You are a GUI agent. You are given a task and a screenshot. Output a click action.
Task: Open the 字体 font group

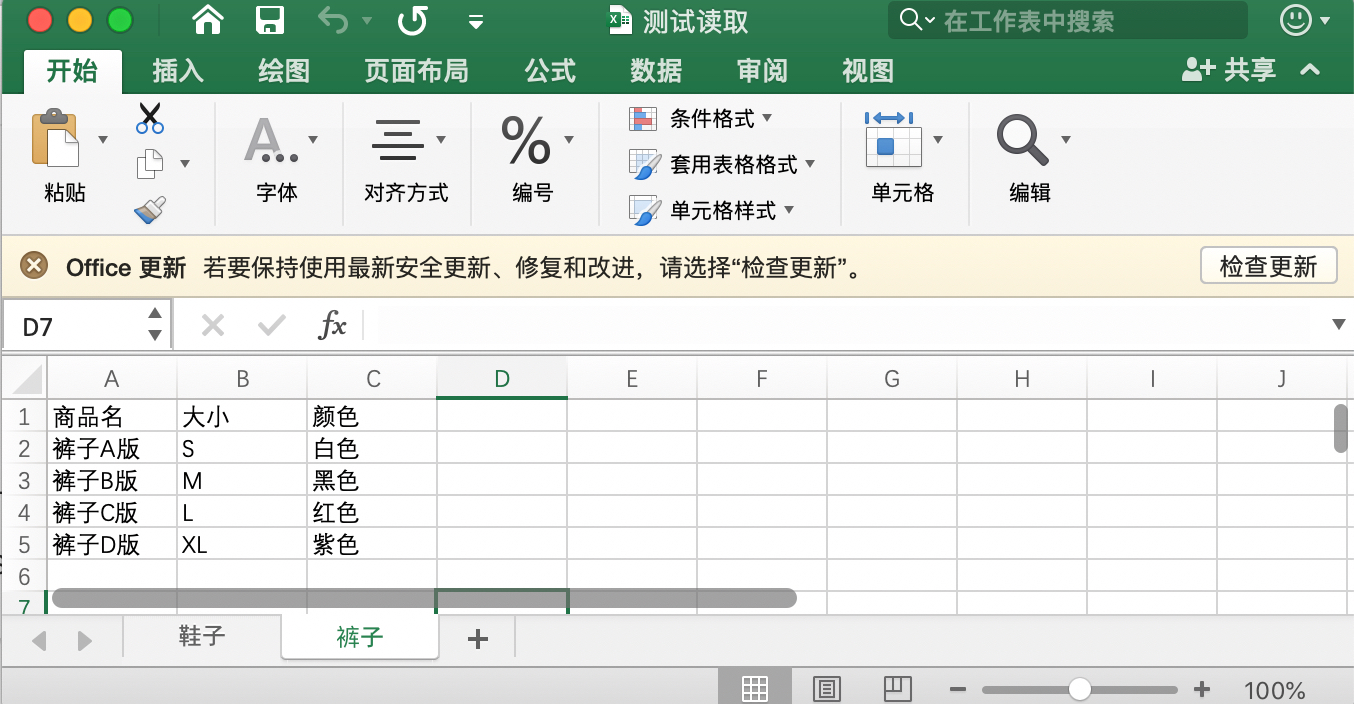click(278, 158)
